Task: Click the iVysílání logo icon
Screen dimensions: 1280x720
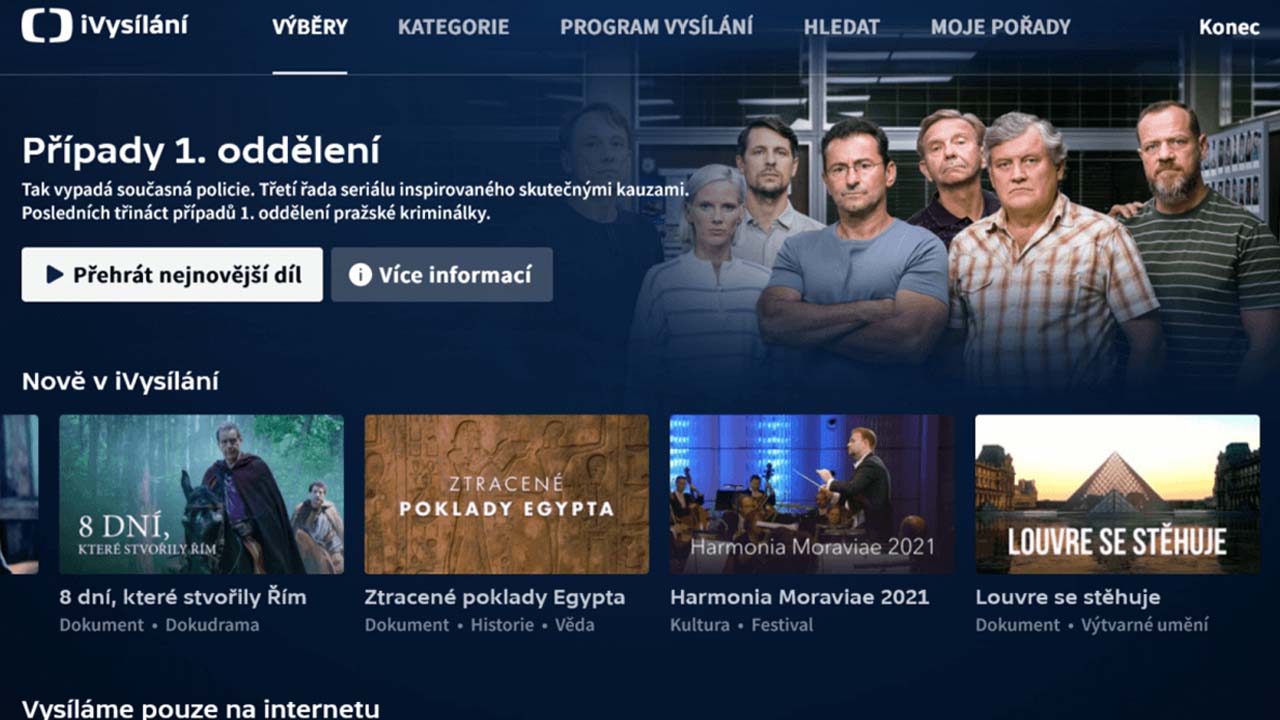Action: [47, 26]
